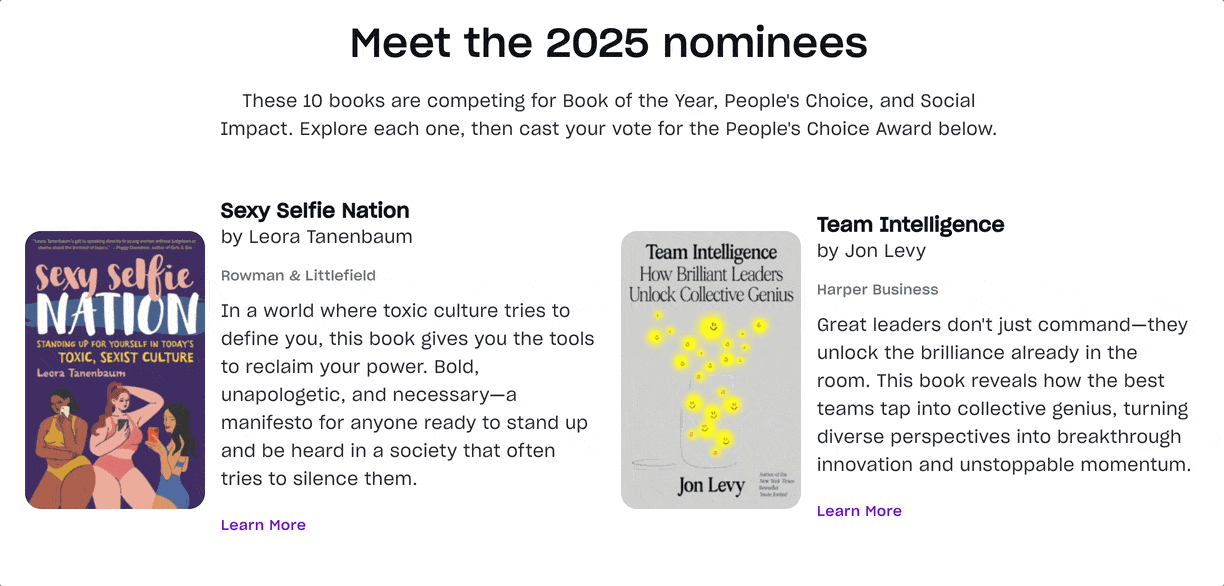Click the Sexy Selfie Nation description text
The height and width of the screenshot is (586, 1224).
coord(407,394)
